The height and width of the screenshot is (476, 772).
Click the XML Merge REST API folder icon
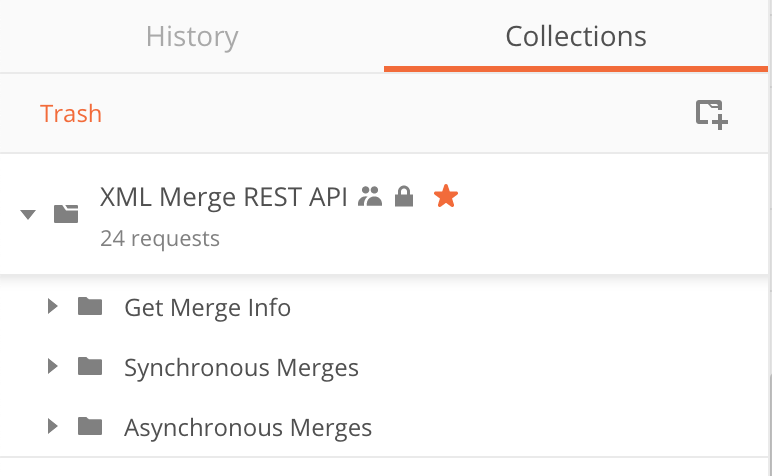coord(67,213)
